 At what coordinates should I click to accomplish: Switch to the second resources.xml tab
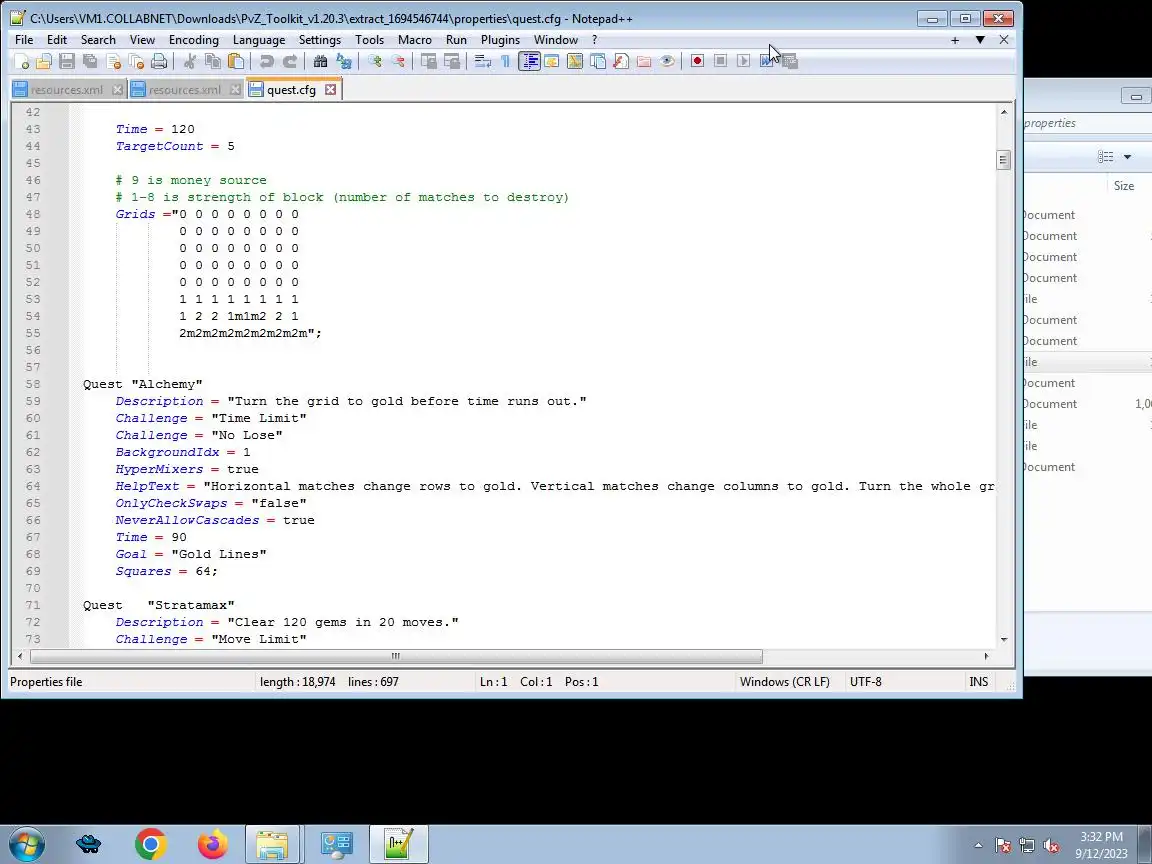click(x=184, y=90)
